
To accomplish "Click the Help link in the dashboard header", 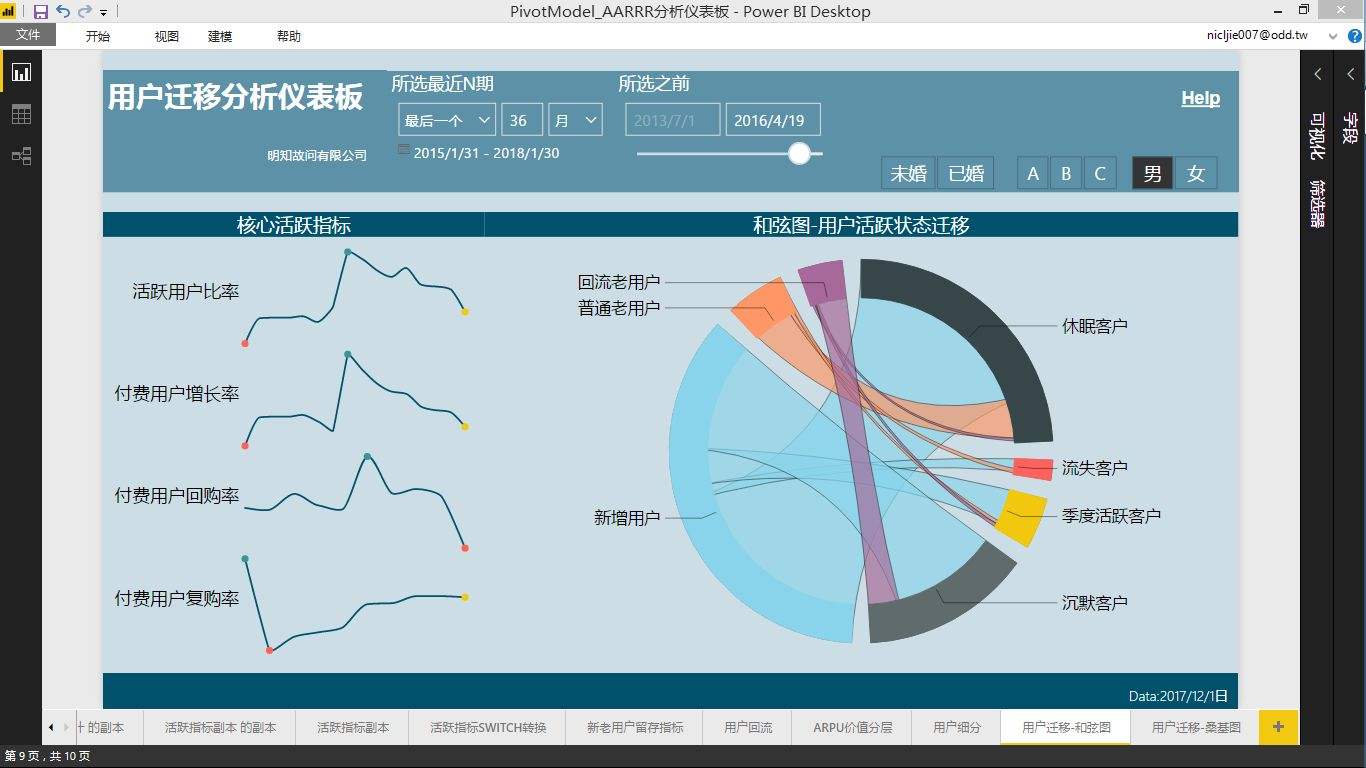I will pos(1200,97).
